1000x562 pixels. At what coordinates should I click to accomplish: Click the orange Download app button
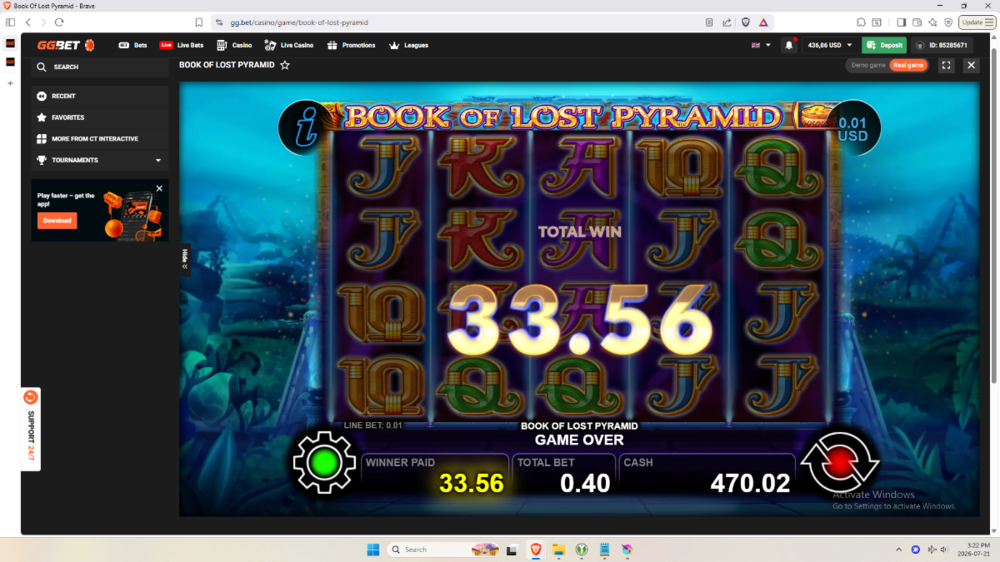57,221
